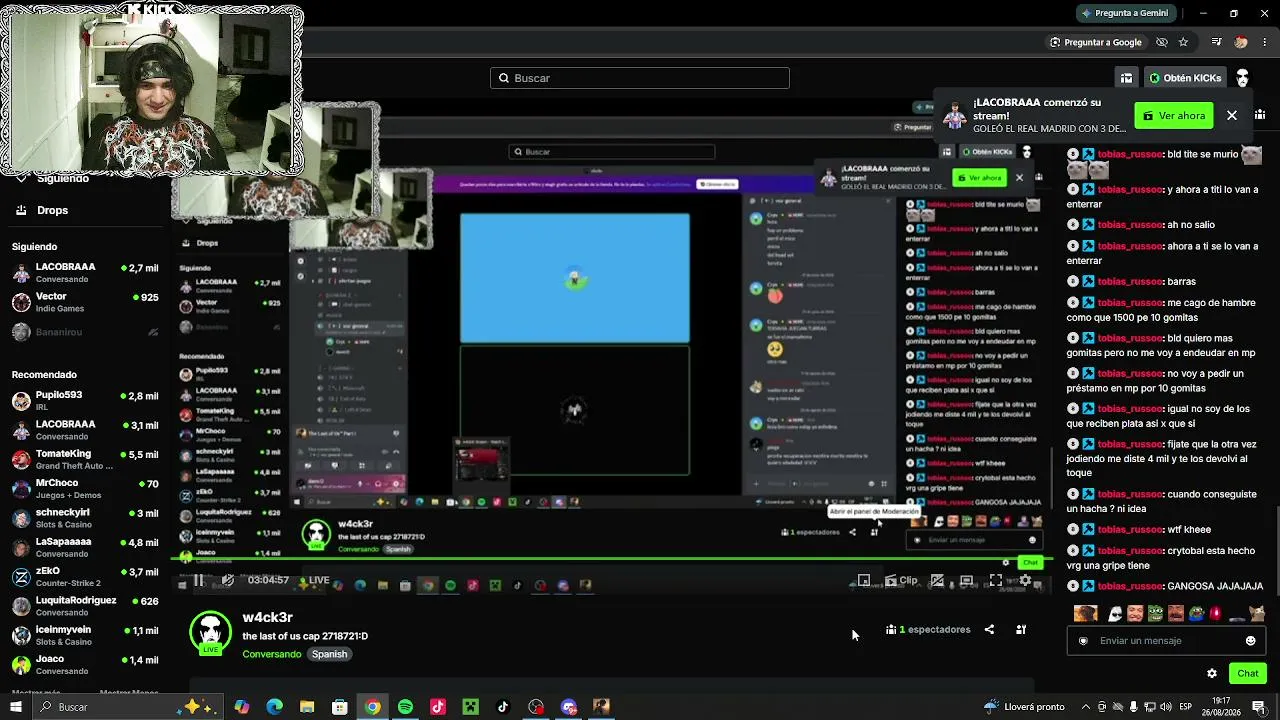Open MrChoco recommended channel

[x=85, y=489]
